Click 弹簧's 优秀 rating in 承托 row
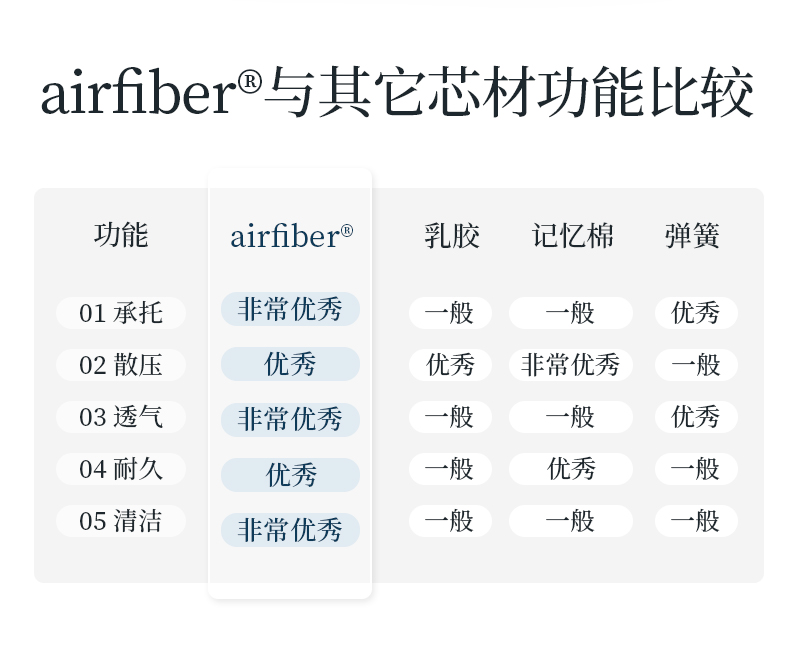The height and width of the screenshot is (656, 790). 696,313
